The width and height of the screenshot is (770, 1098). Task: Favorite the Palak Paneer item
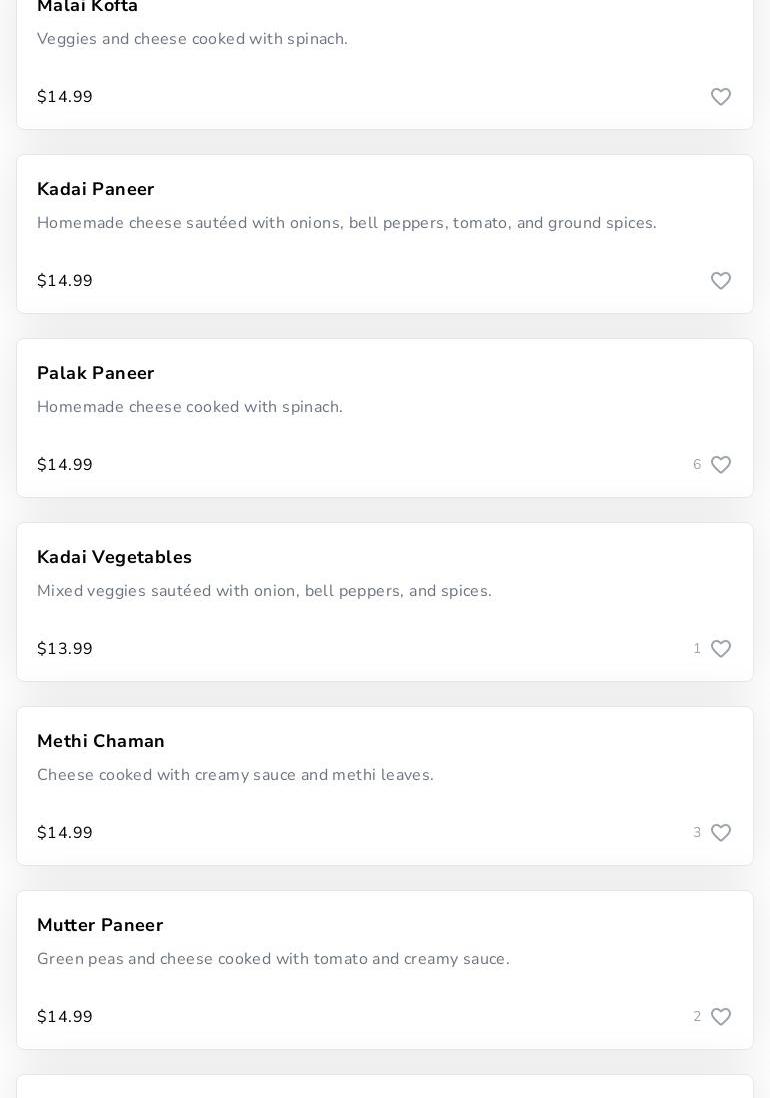click(x=720, y=465)
